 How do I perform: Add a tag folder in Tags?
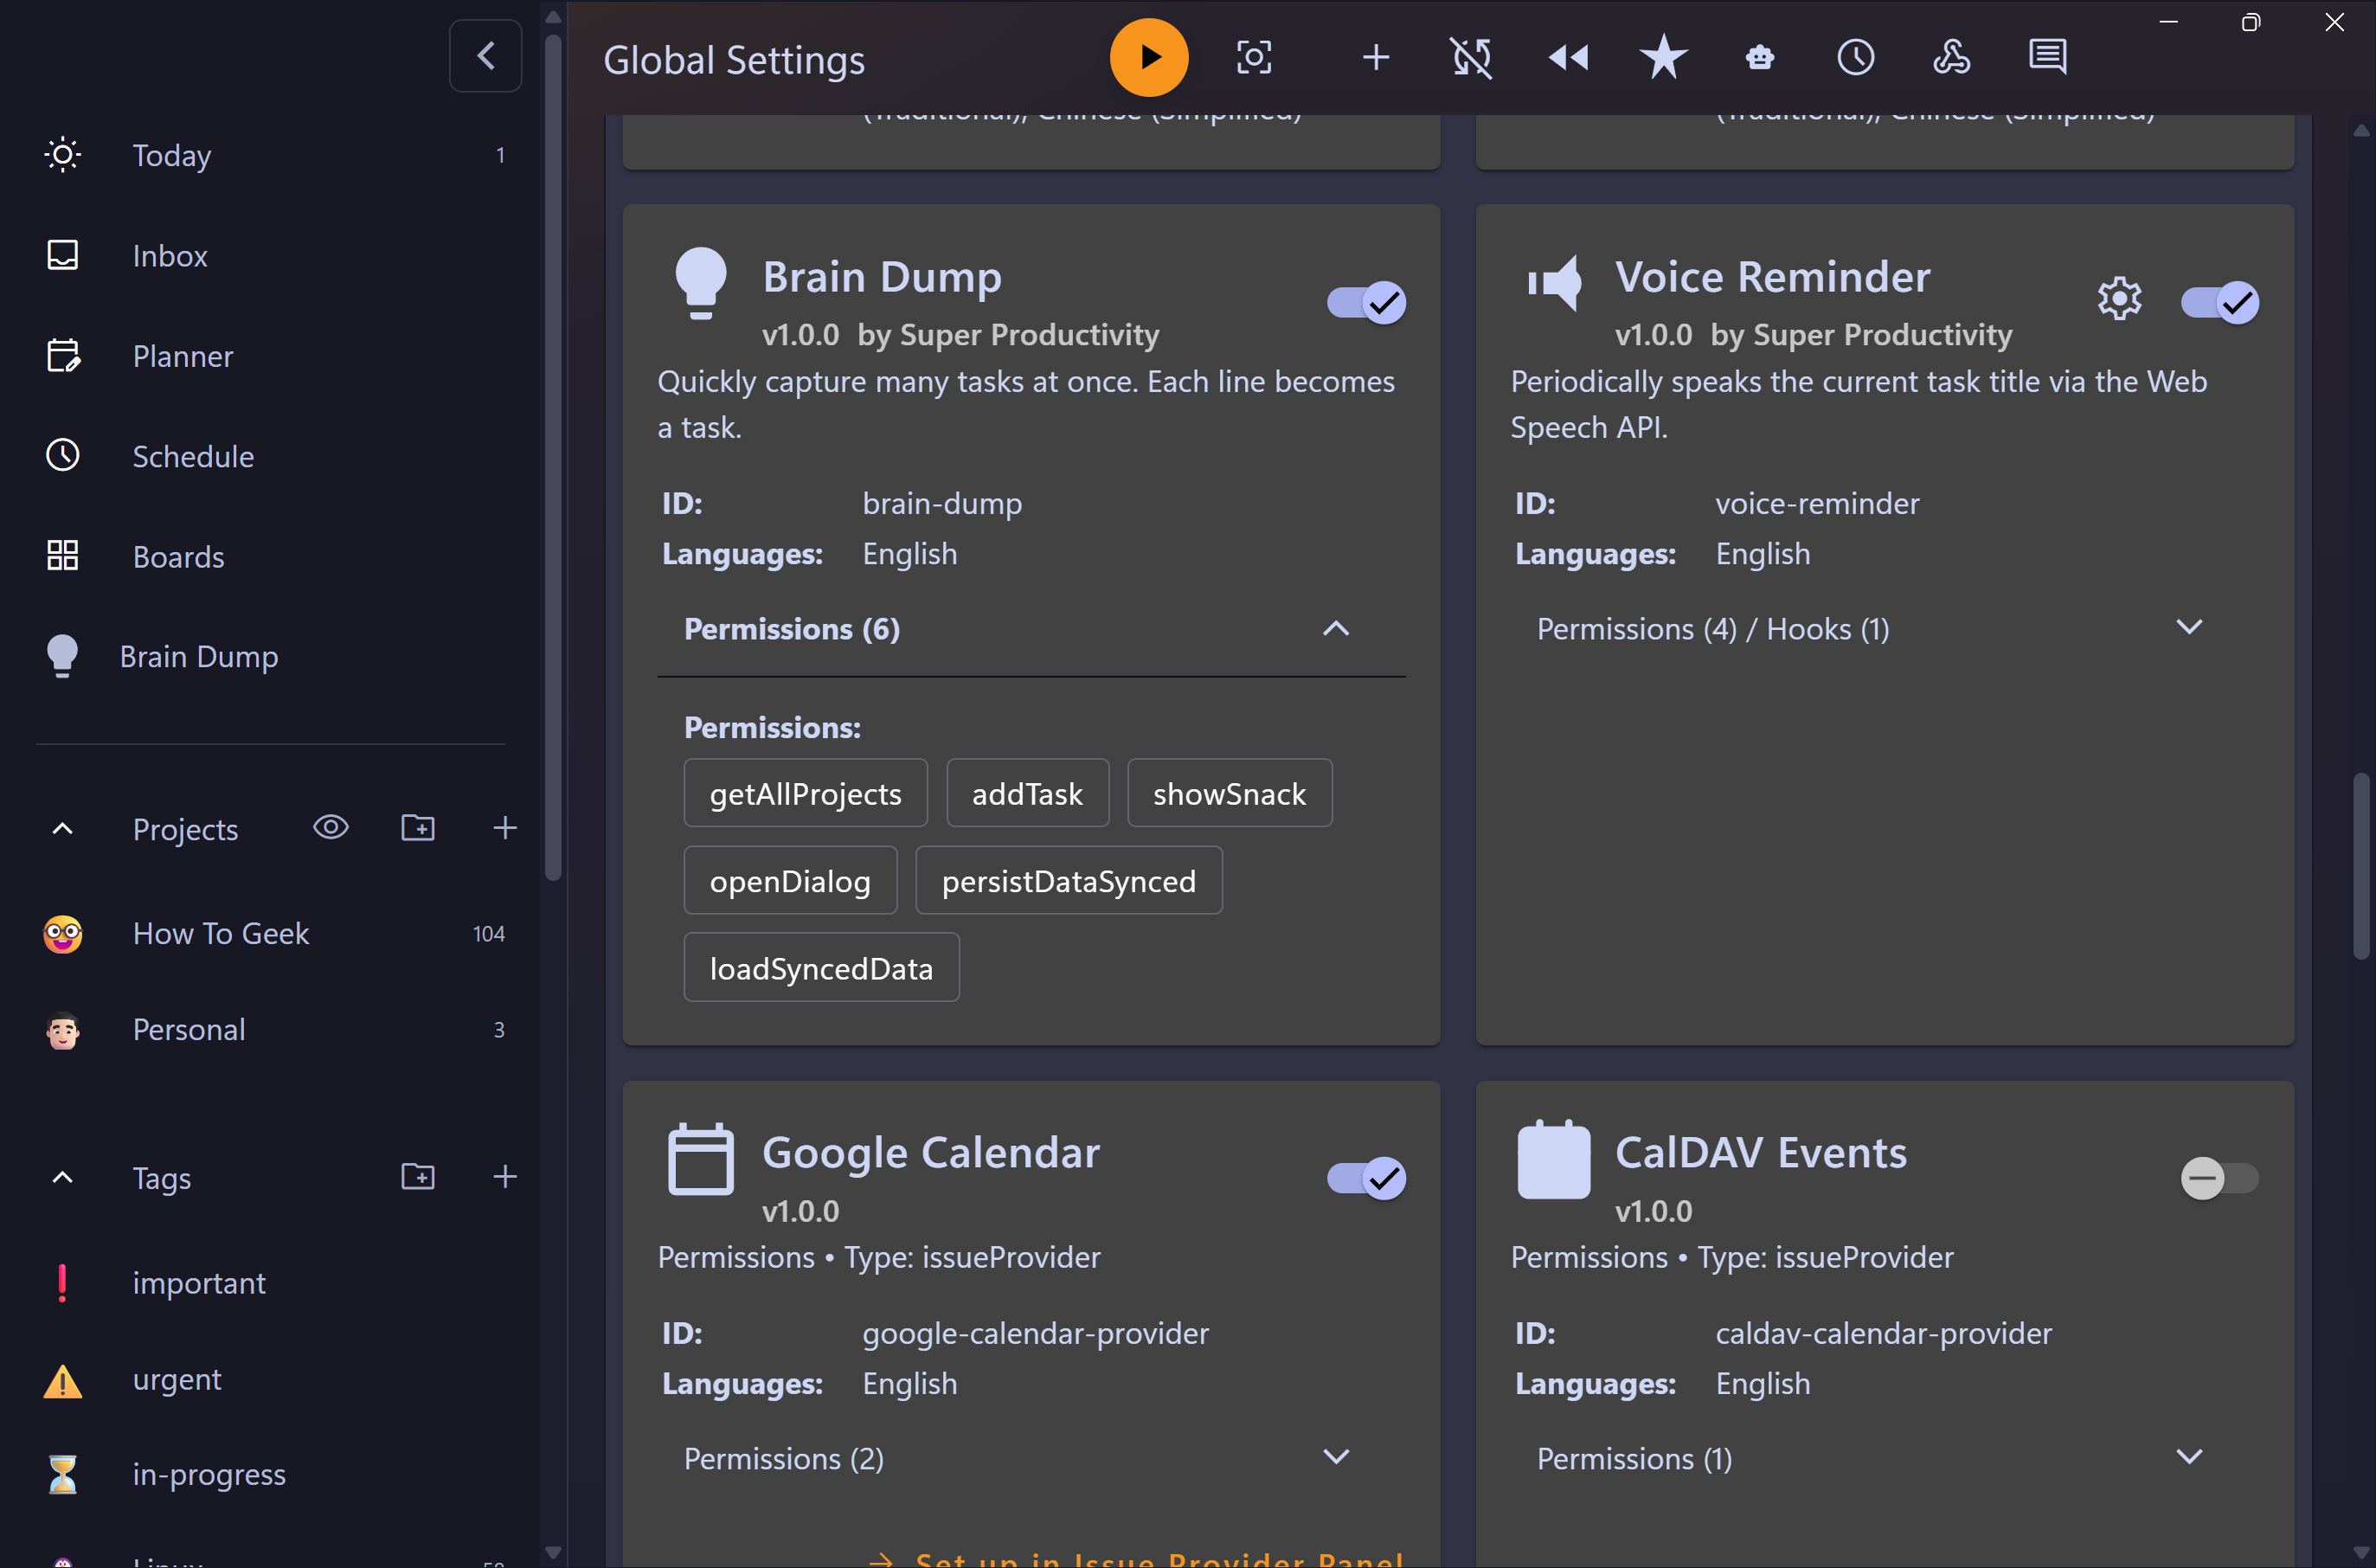click(418, 1177)
